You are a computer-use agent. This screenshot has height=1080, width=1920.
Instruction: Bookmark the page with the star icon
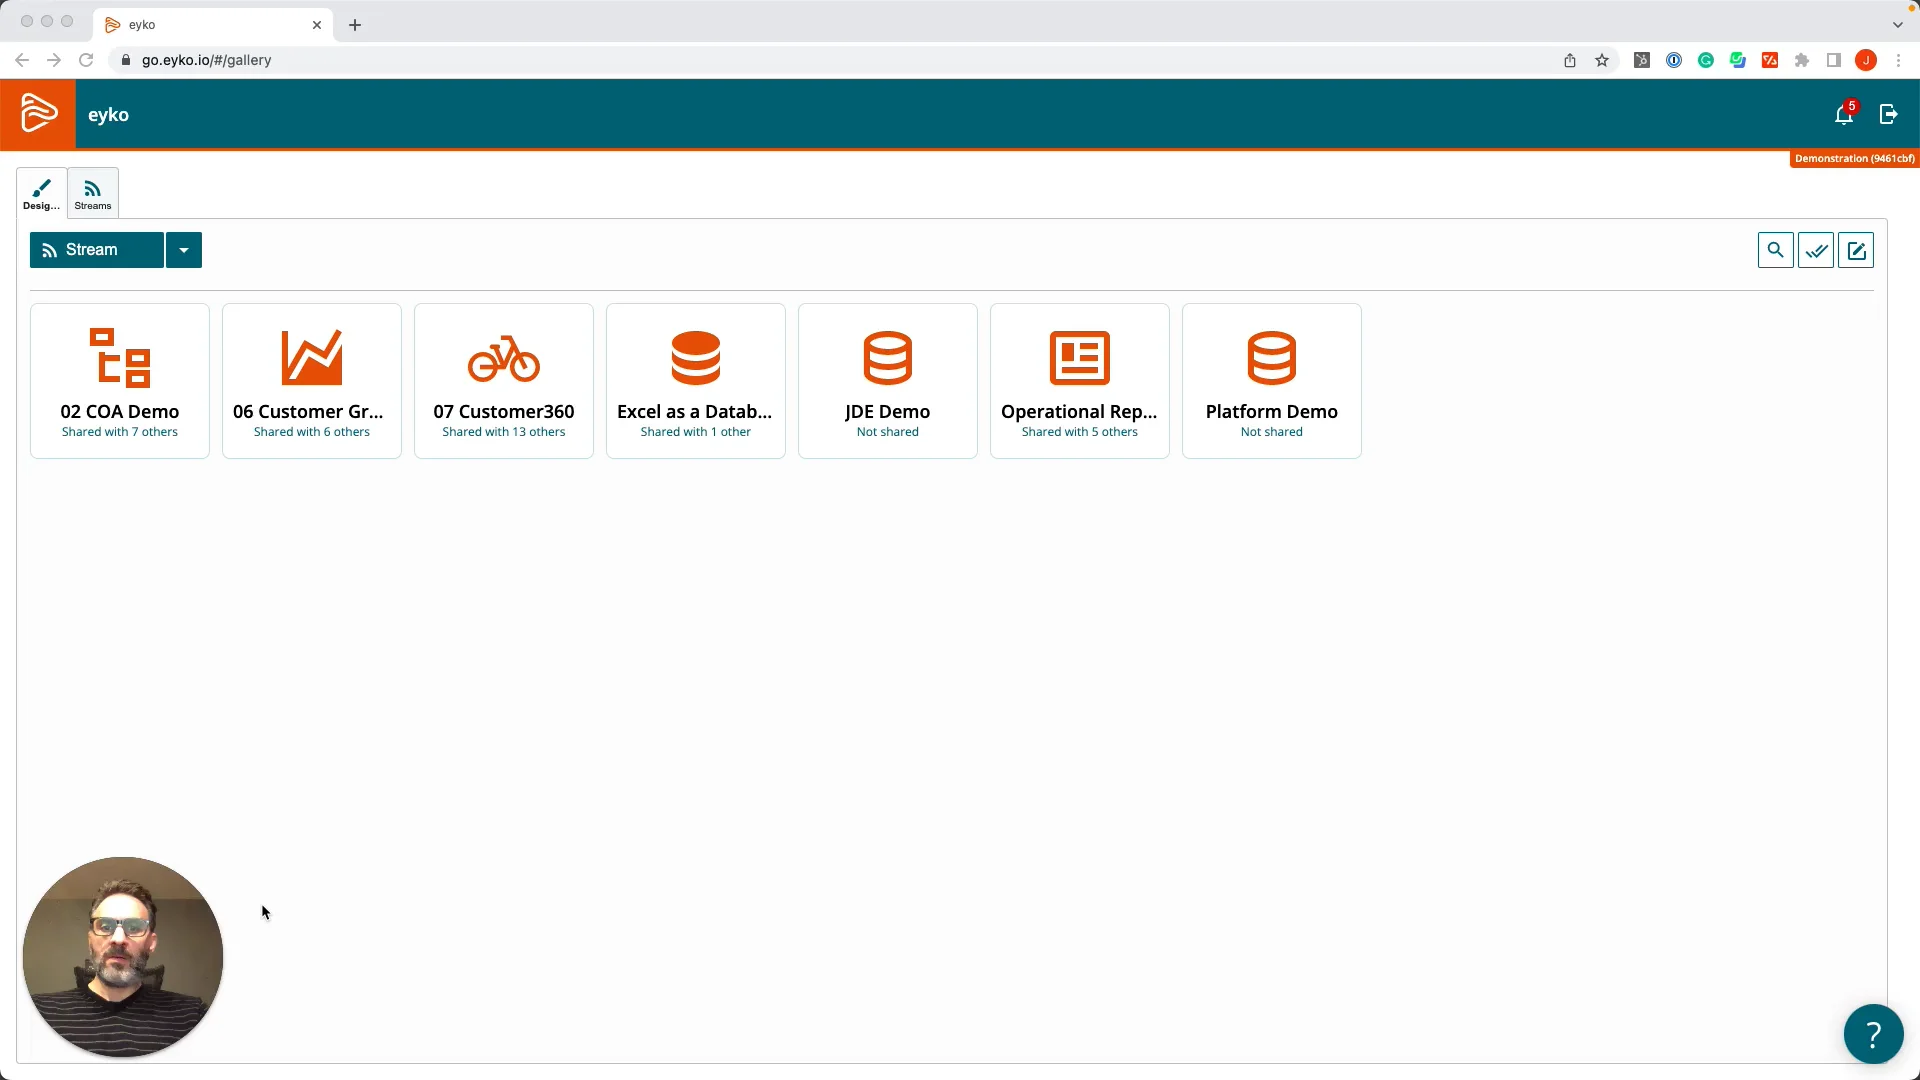point(1601,60)
